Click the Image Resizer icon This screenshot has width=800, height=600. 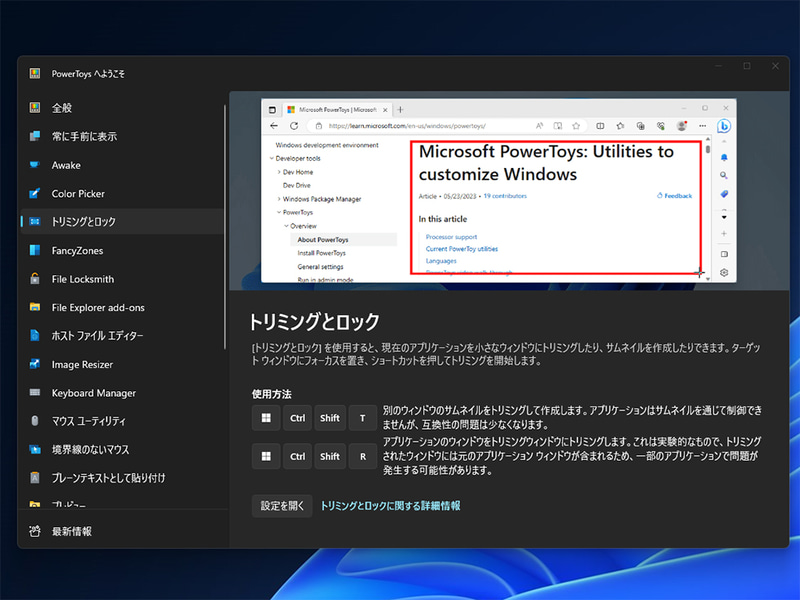35,364
